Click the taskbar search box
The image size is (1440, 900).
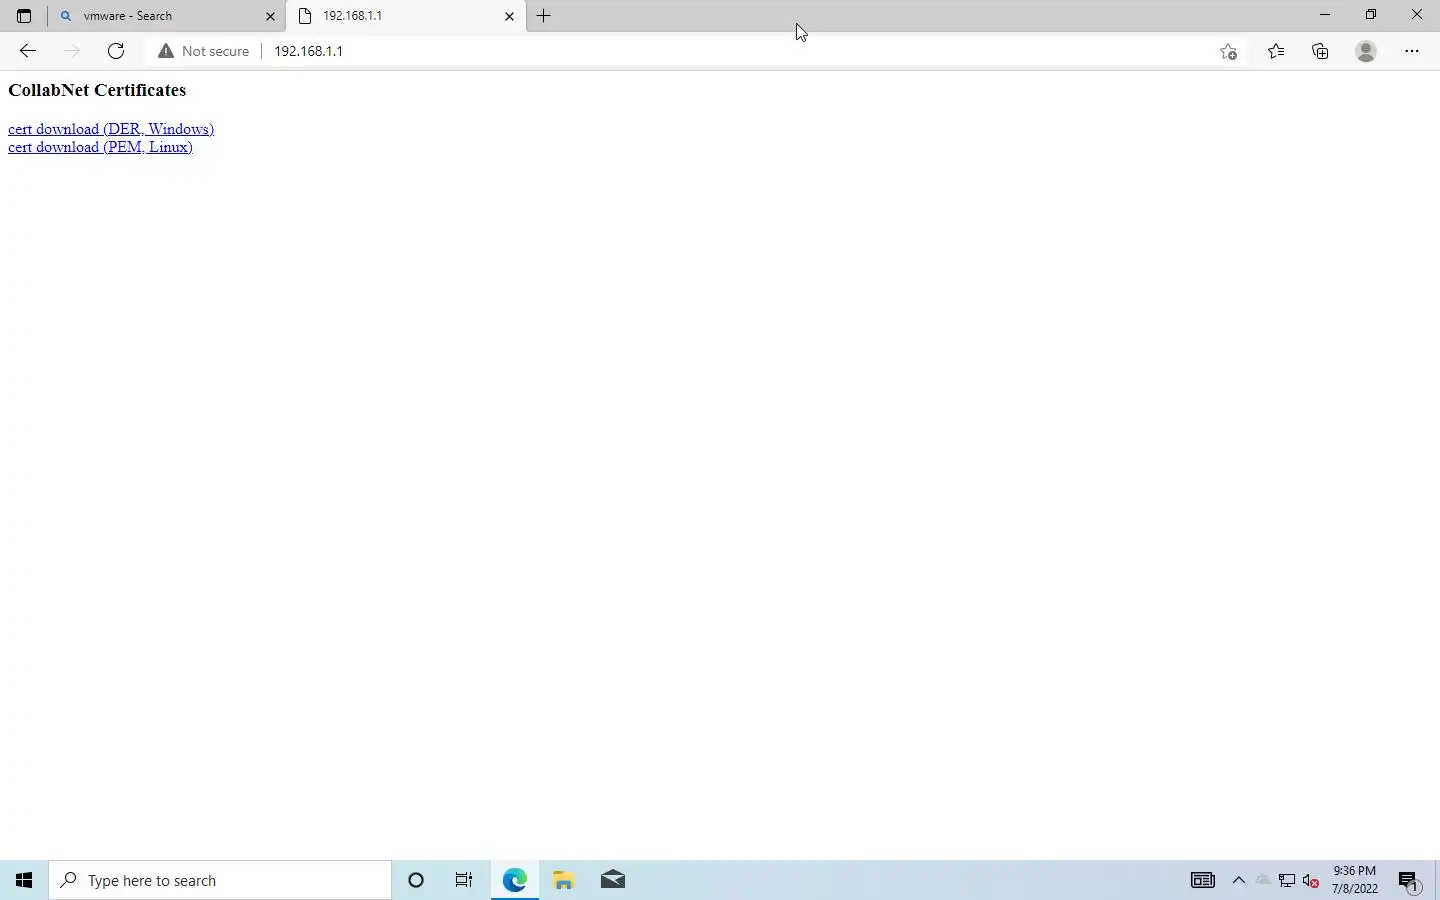pos(220,880)
